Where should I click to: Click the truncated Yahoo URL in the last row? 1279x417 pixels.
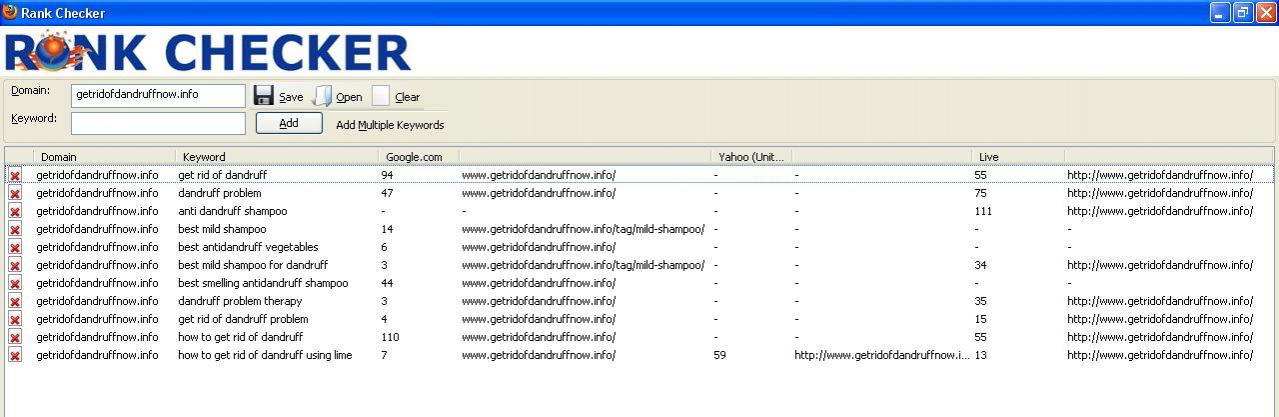point(882,355)
